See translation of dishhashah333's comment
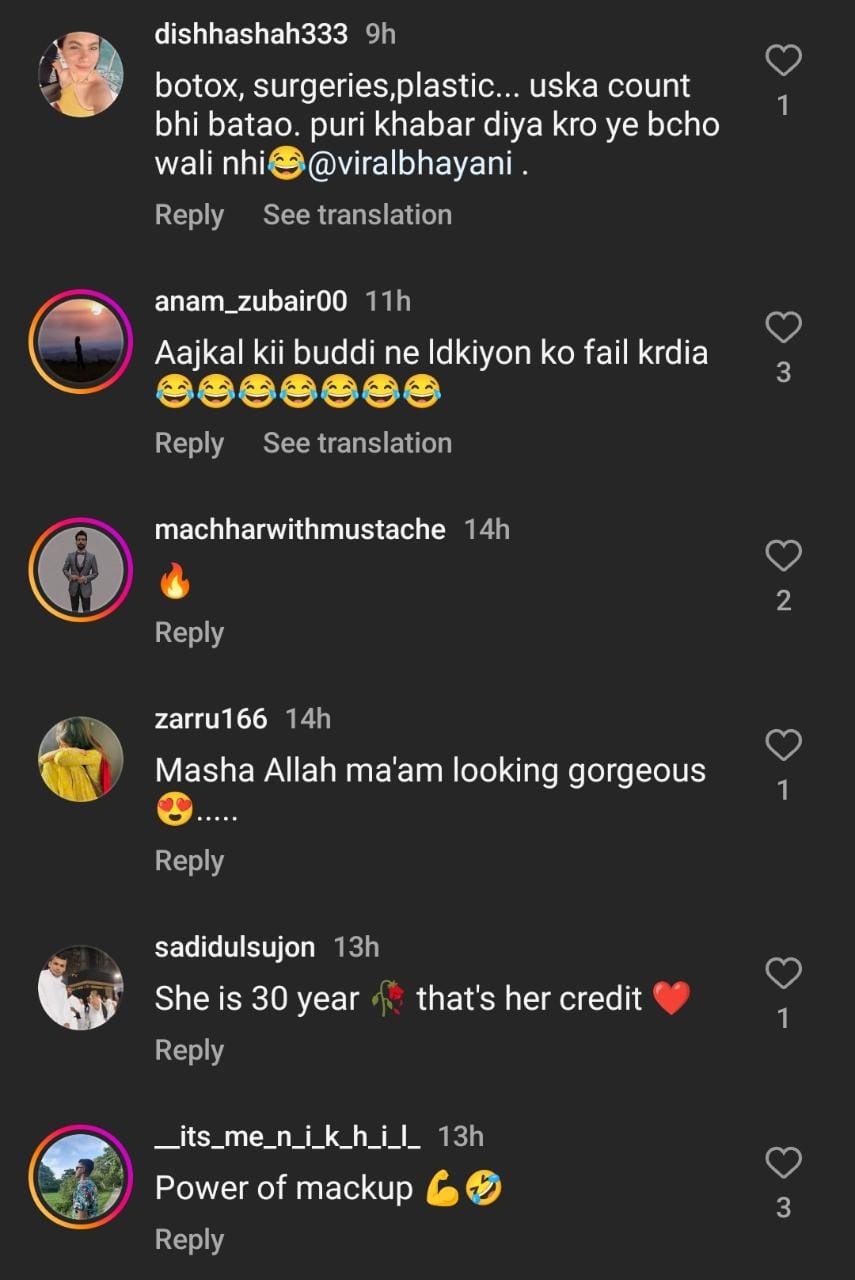This screenshot has height=1280, width=855. point(357,215)
